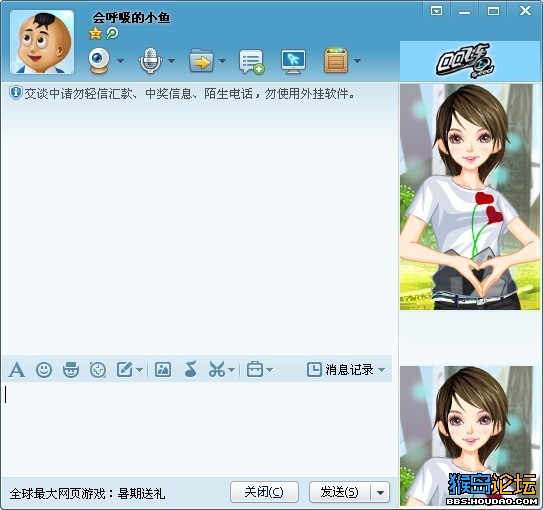Start voice chat with microphone icon

pyautogui.click(x=150, y=61)
